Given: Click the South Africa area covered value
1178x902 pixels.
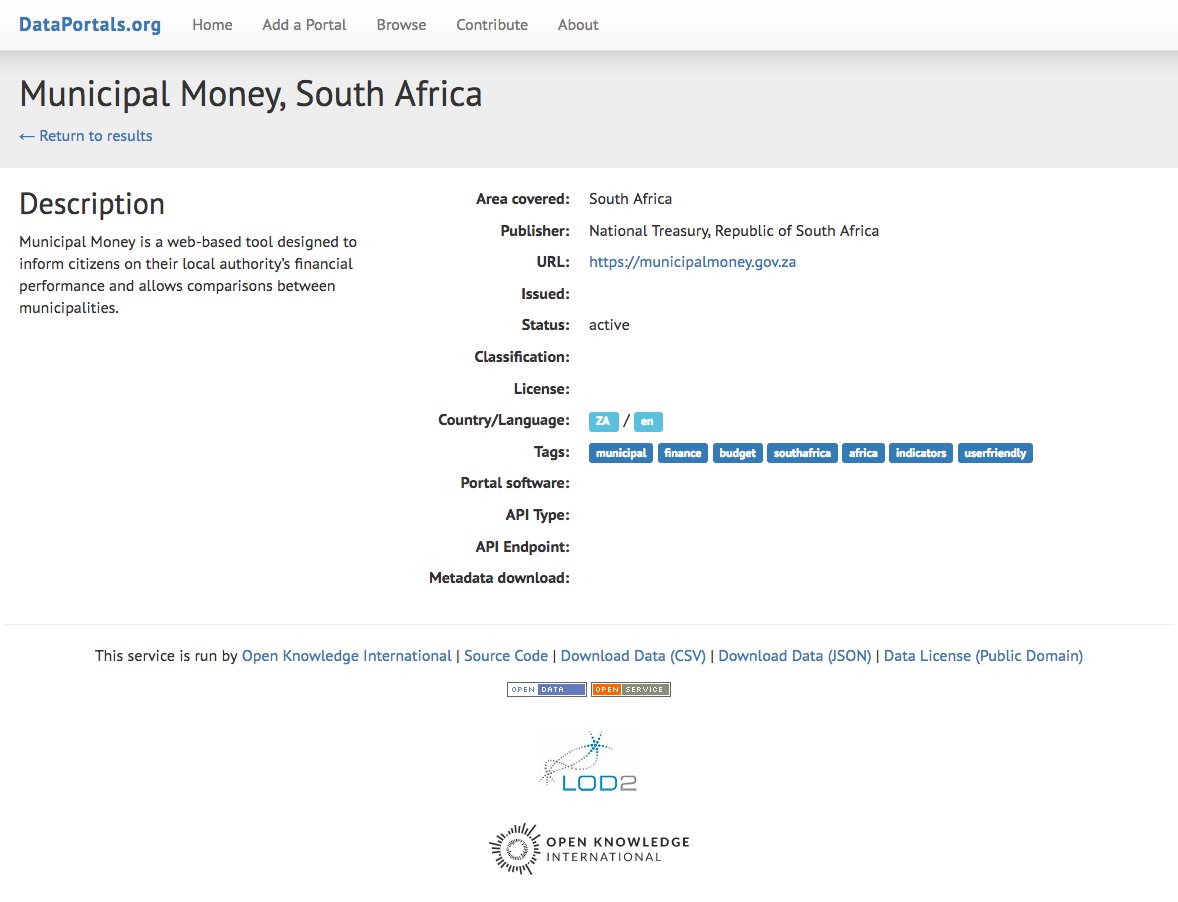Looking at the screenshot, I should (x=630, y=199).
